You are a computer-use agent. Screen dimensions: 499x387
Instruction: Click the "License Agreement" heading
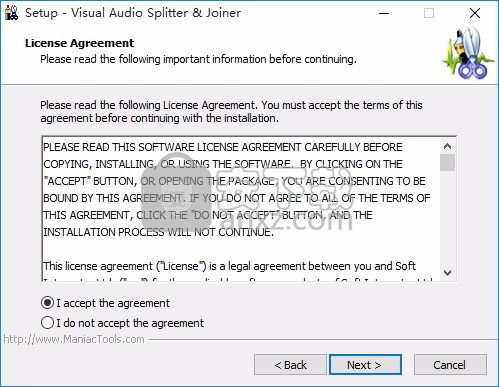click(79, 43)
